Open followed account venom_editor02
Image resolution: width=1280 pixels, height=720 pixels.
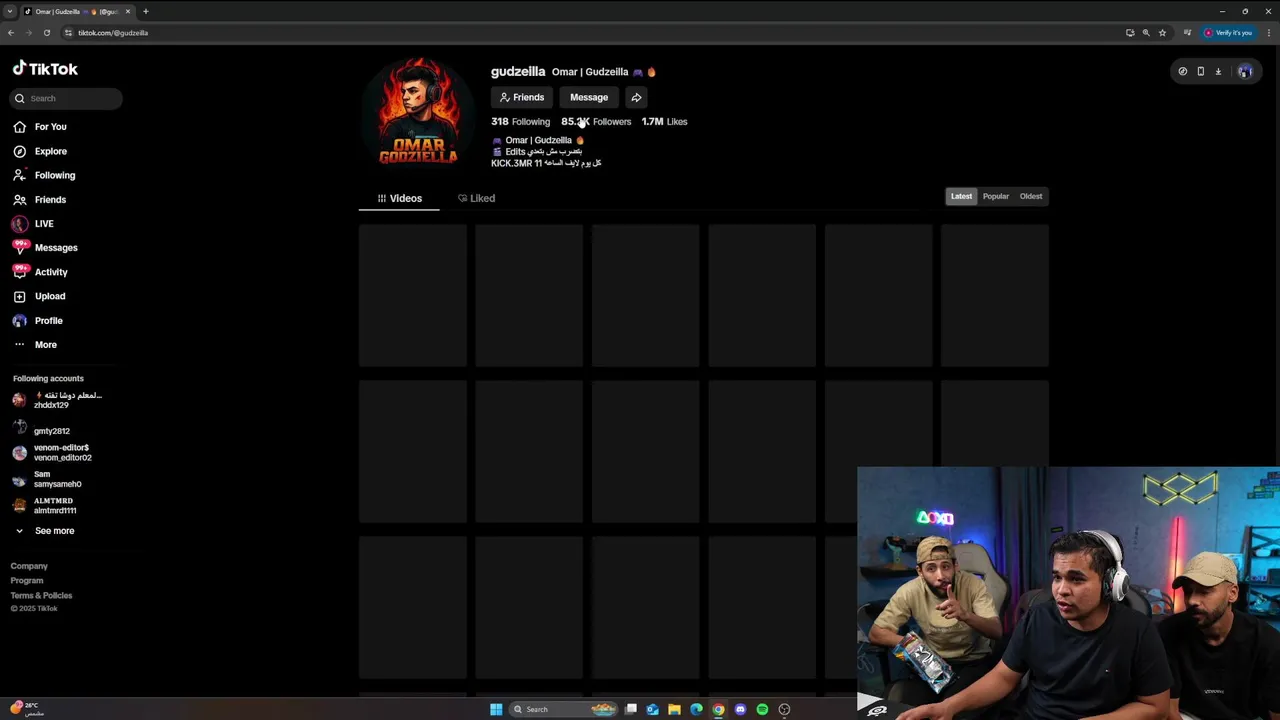tap(52, 453)
